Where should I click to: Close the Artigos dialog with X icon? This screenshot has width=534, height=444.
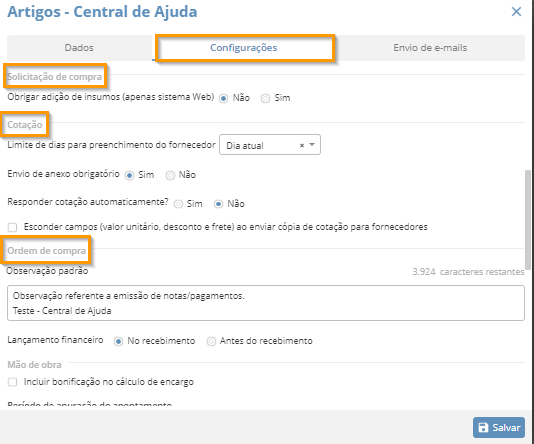516,12
